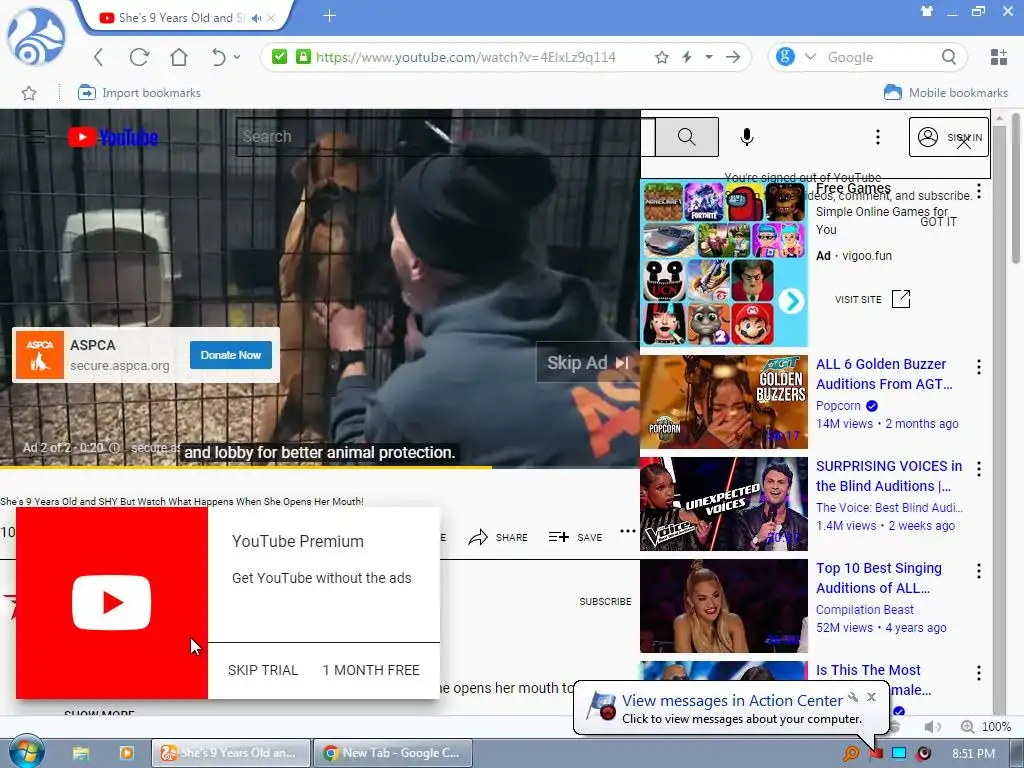The image size is (1024, 768).
Task: Click the SIGN IN button
Action: [949, 137]
